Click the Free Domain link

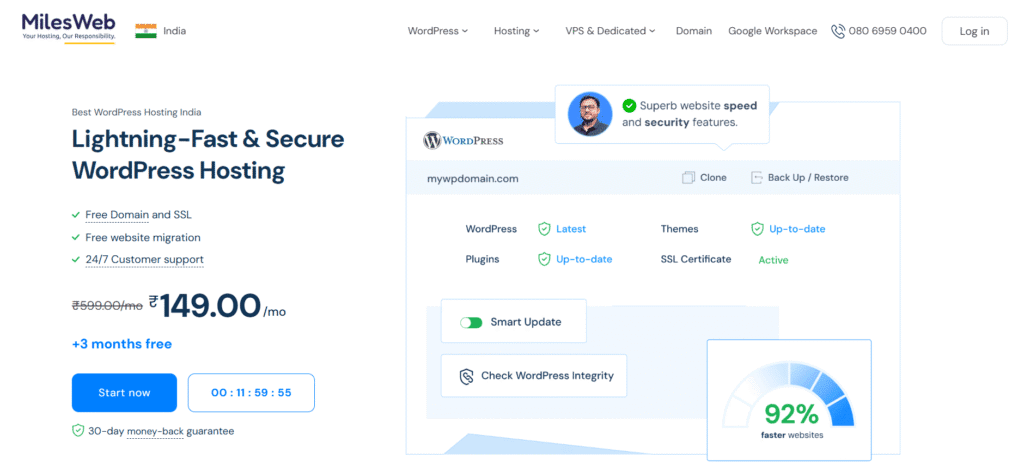(117, 215)
